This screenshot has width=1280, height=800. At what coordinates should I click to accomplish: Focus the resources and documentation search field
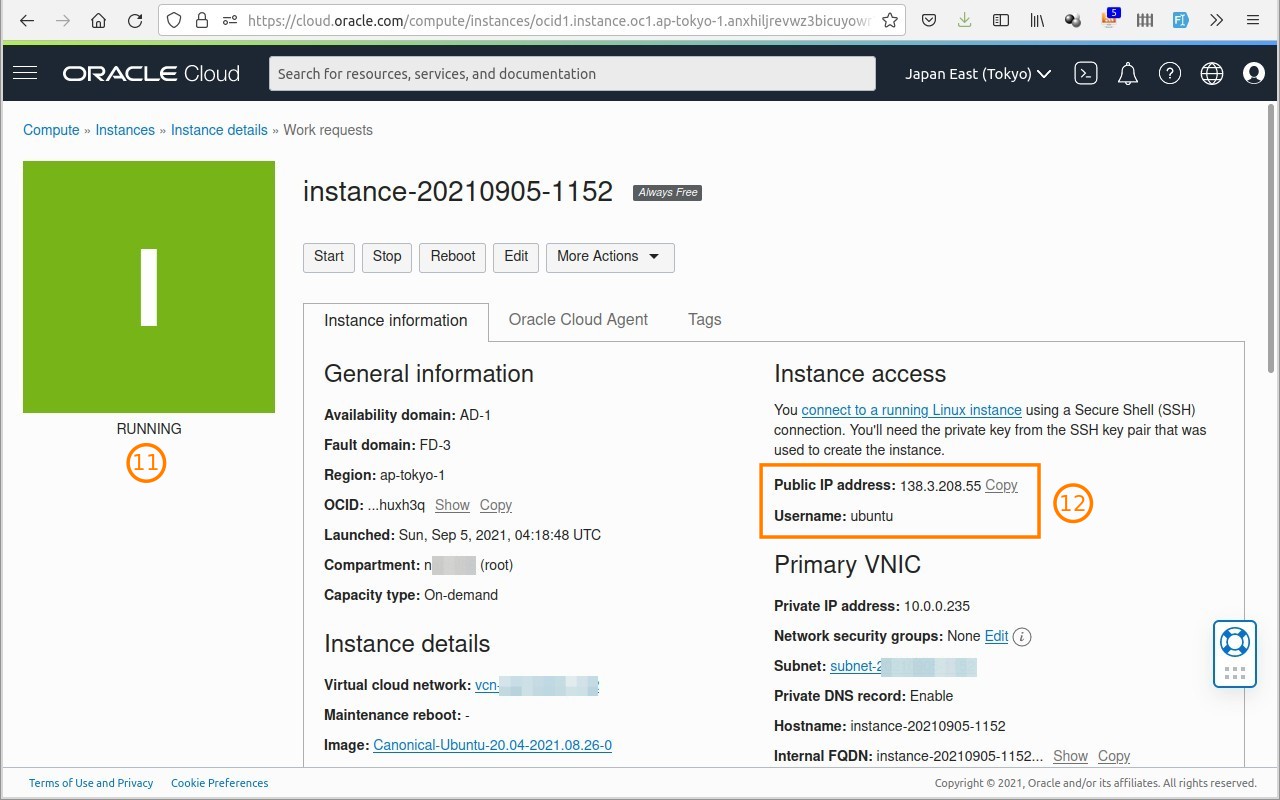pos(572,73)
